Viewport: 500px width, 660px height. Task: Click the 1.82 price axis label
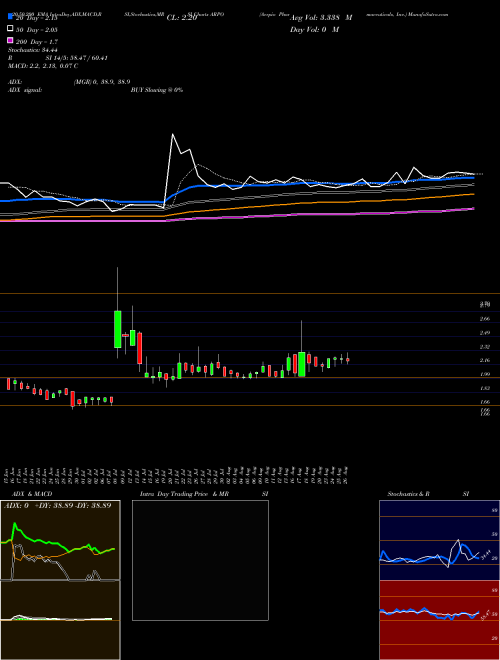[485, 388]
